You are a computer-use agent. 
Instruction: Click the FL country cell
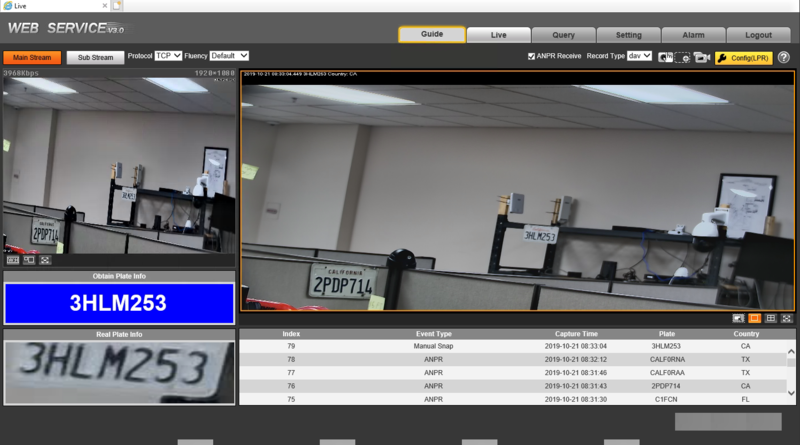point(745,399)
